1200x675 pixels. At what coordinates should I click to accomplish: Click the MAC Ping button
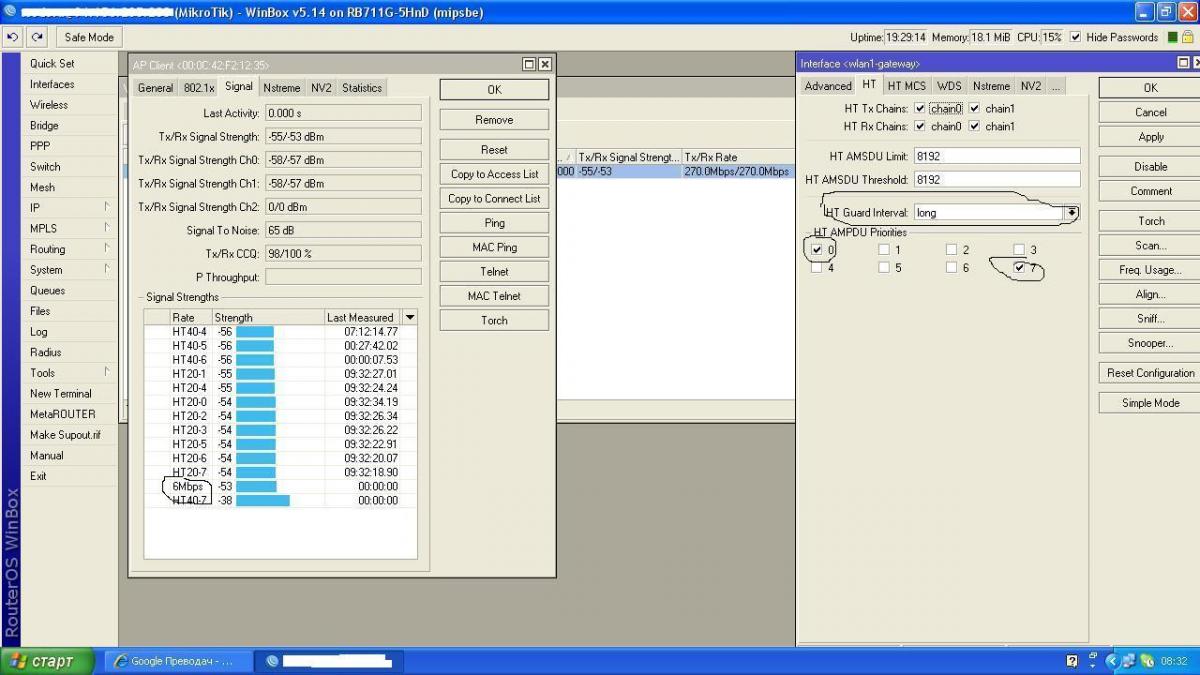494,247
